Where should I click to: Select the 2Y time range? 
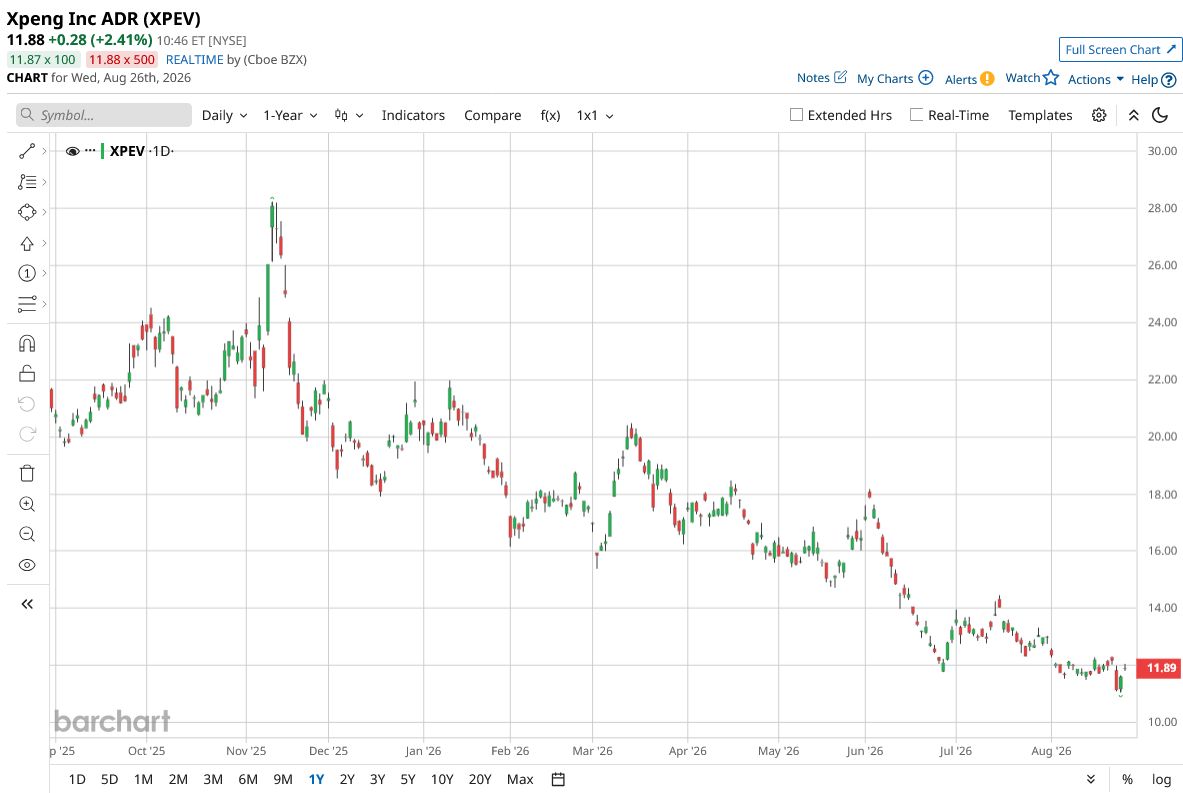(x=347, y=779)
